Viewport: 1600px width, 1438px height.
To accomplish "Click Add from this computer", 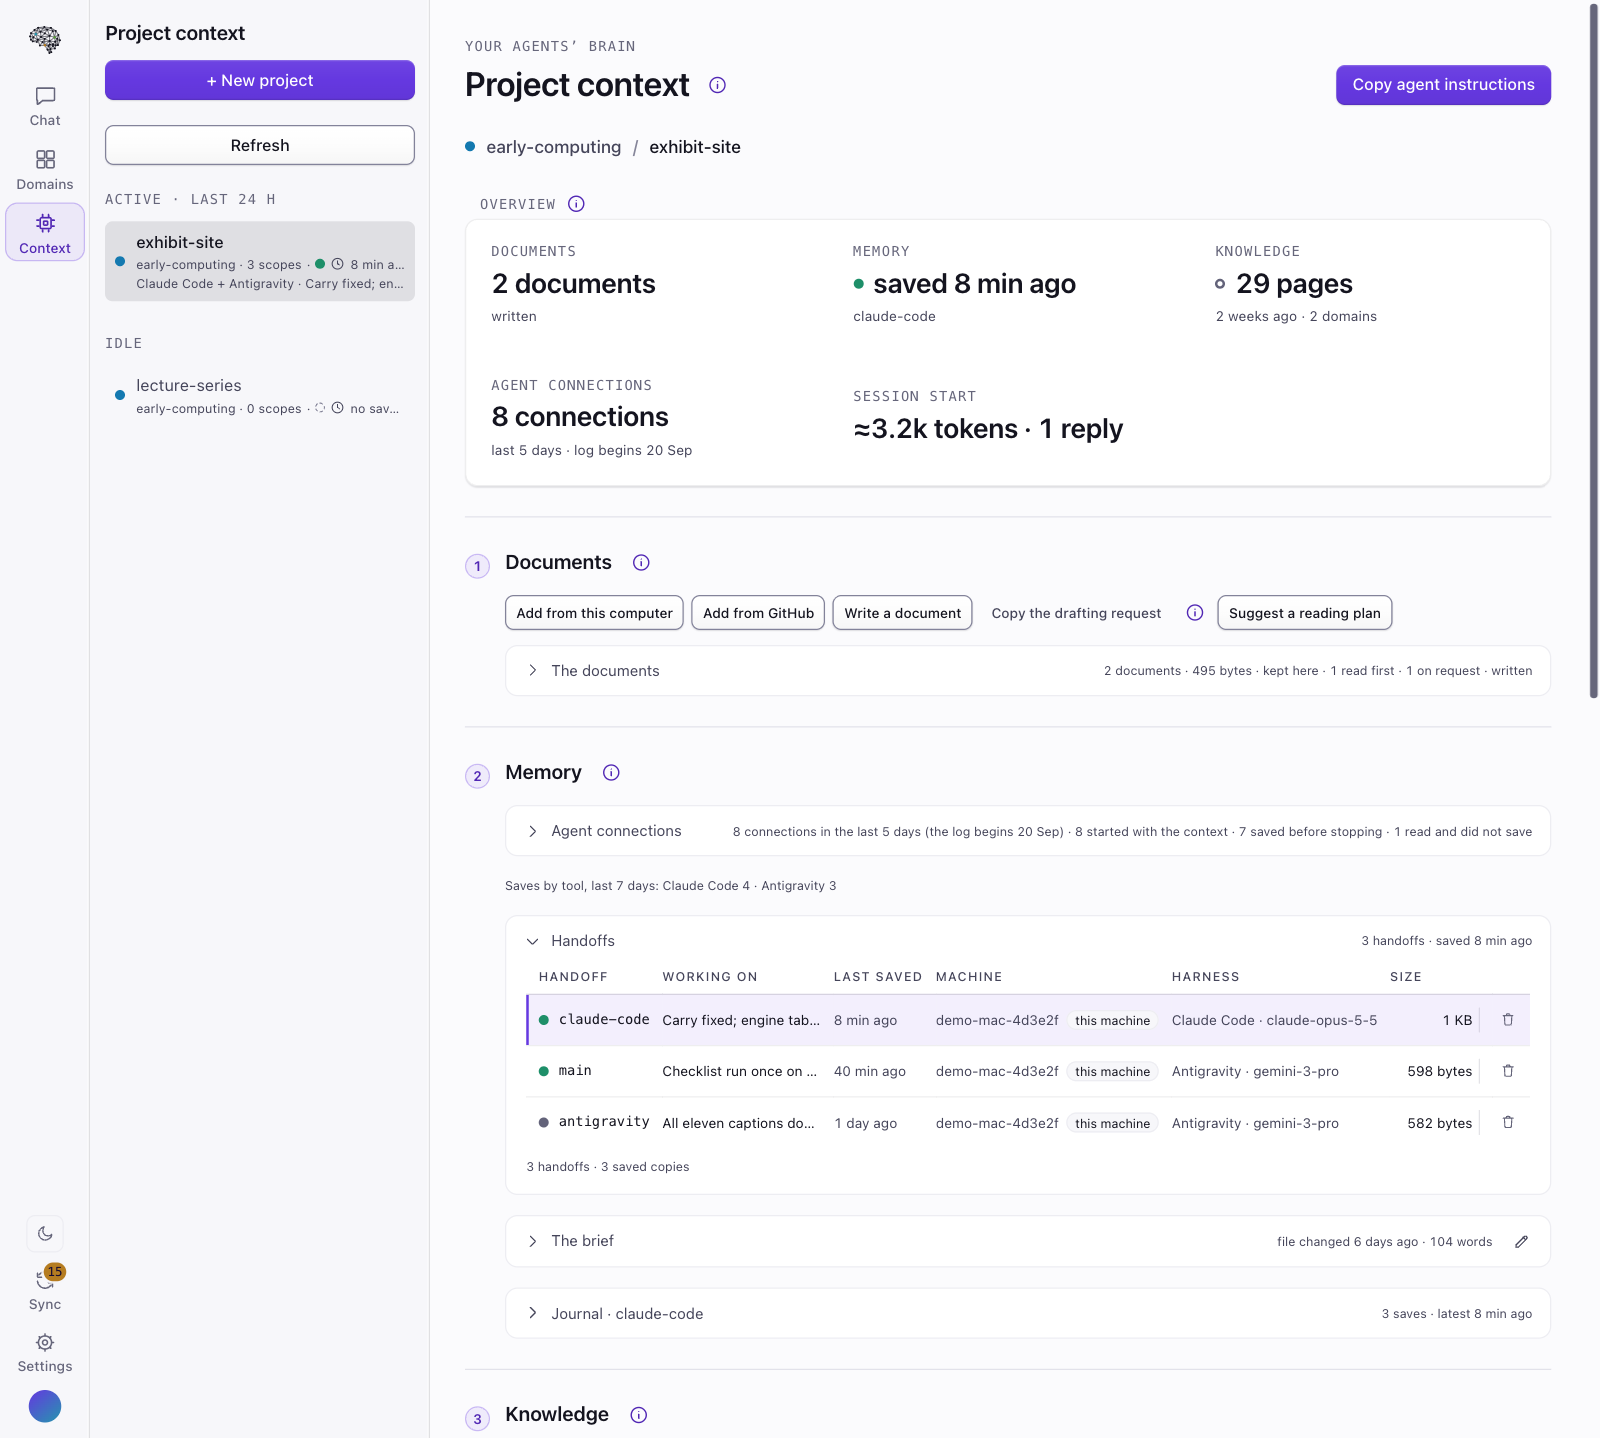I will tap(594, 613).
